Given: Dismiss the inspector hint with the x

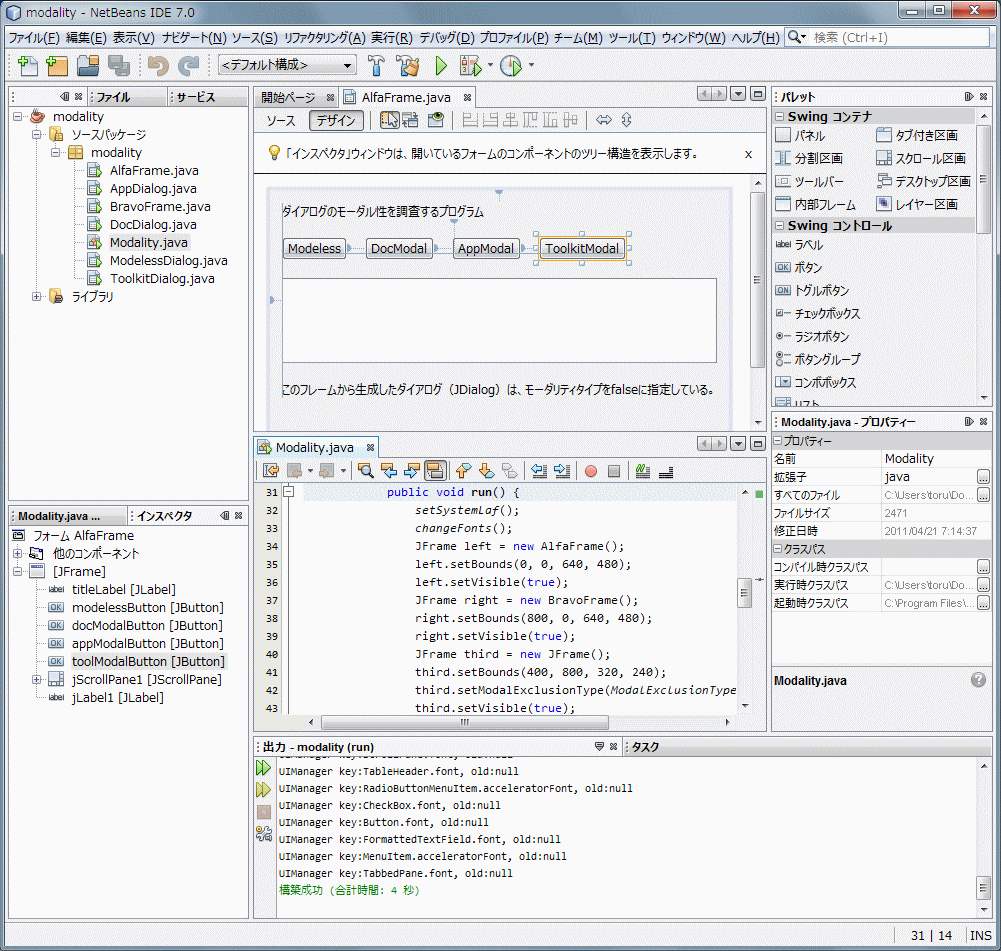Looking at the screenshot, I should [748, 154].
